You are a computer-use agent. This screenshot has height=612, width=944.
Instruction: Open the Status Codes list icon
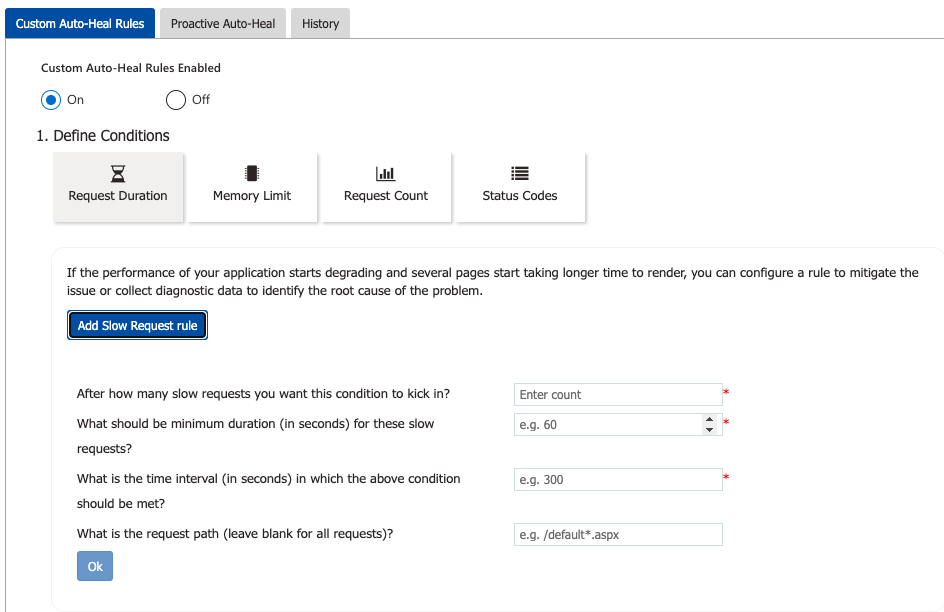pos(519,172)
